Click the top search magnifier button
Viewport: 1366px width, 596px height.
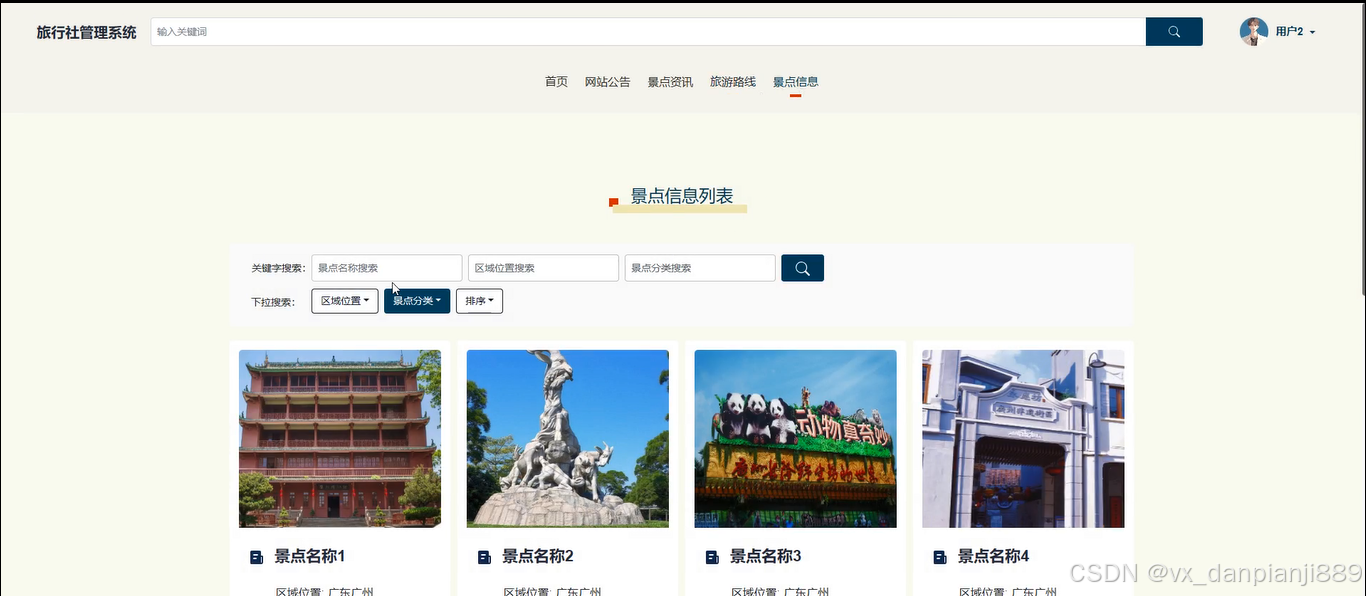(1174, 32)
